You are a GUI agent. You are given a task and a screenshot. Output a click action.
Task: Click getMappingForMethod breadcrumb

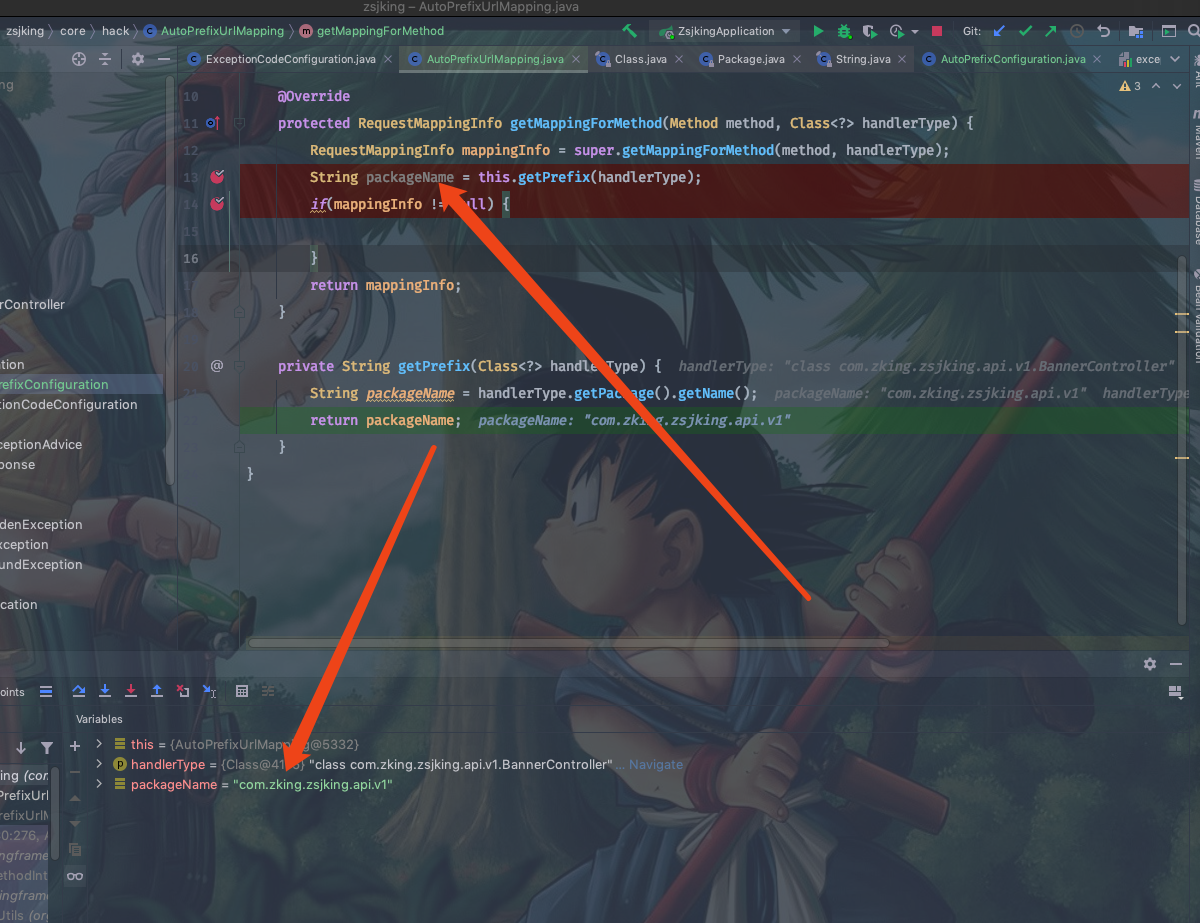pyautogui.click(x=372, y=31)
